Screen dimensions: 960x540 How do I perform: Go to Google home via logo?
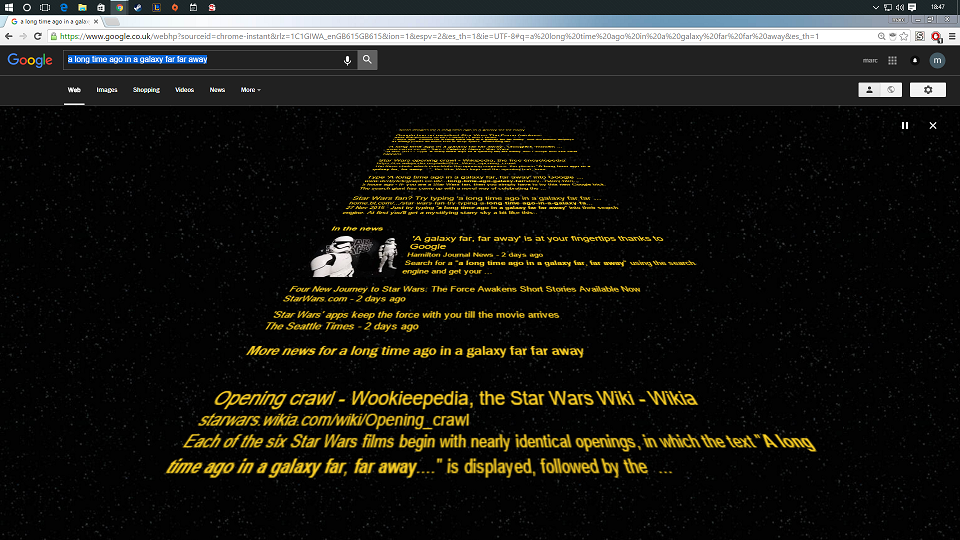(30, 60)
